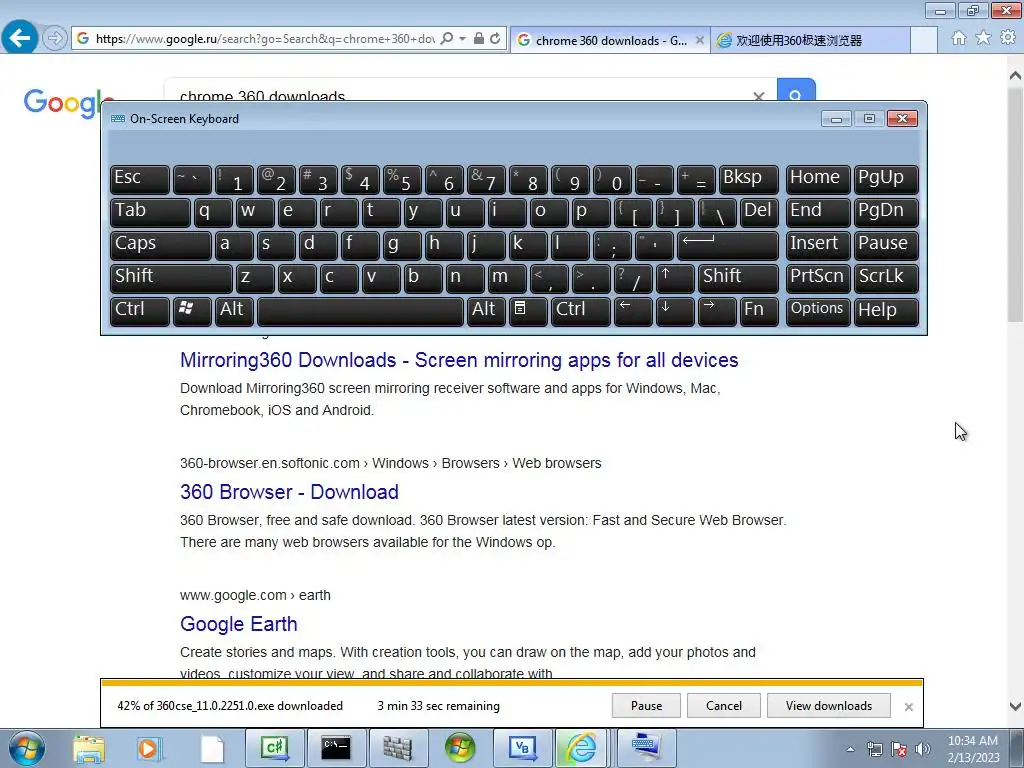1024x768 pixels.
Task: Click the blue Google search button
Action: coord(796,90)
